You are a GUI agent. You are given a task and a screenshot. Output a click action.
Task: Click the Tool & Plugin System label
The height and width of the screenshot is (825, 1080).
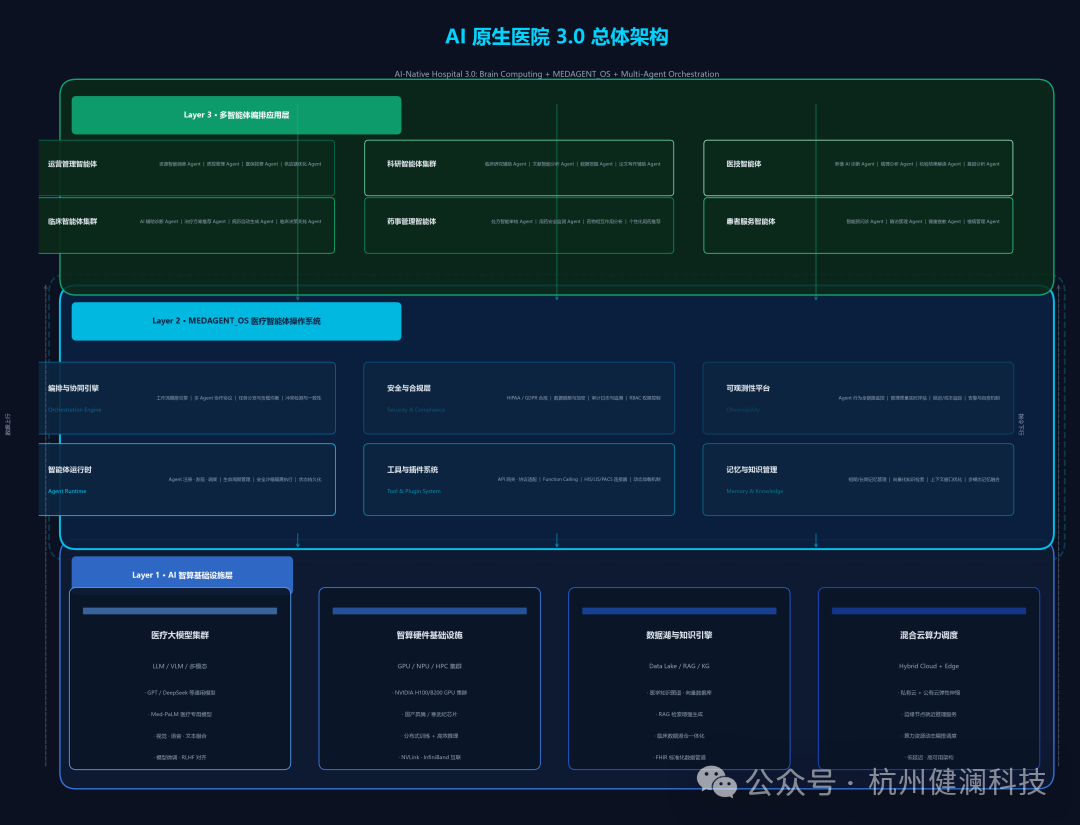[x=413, y=491]
